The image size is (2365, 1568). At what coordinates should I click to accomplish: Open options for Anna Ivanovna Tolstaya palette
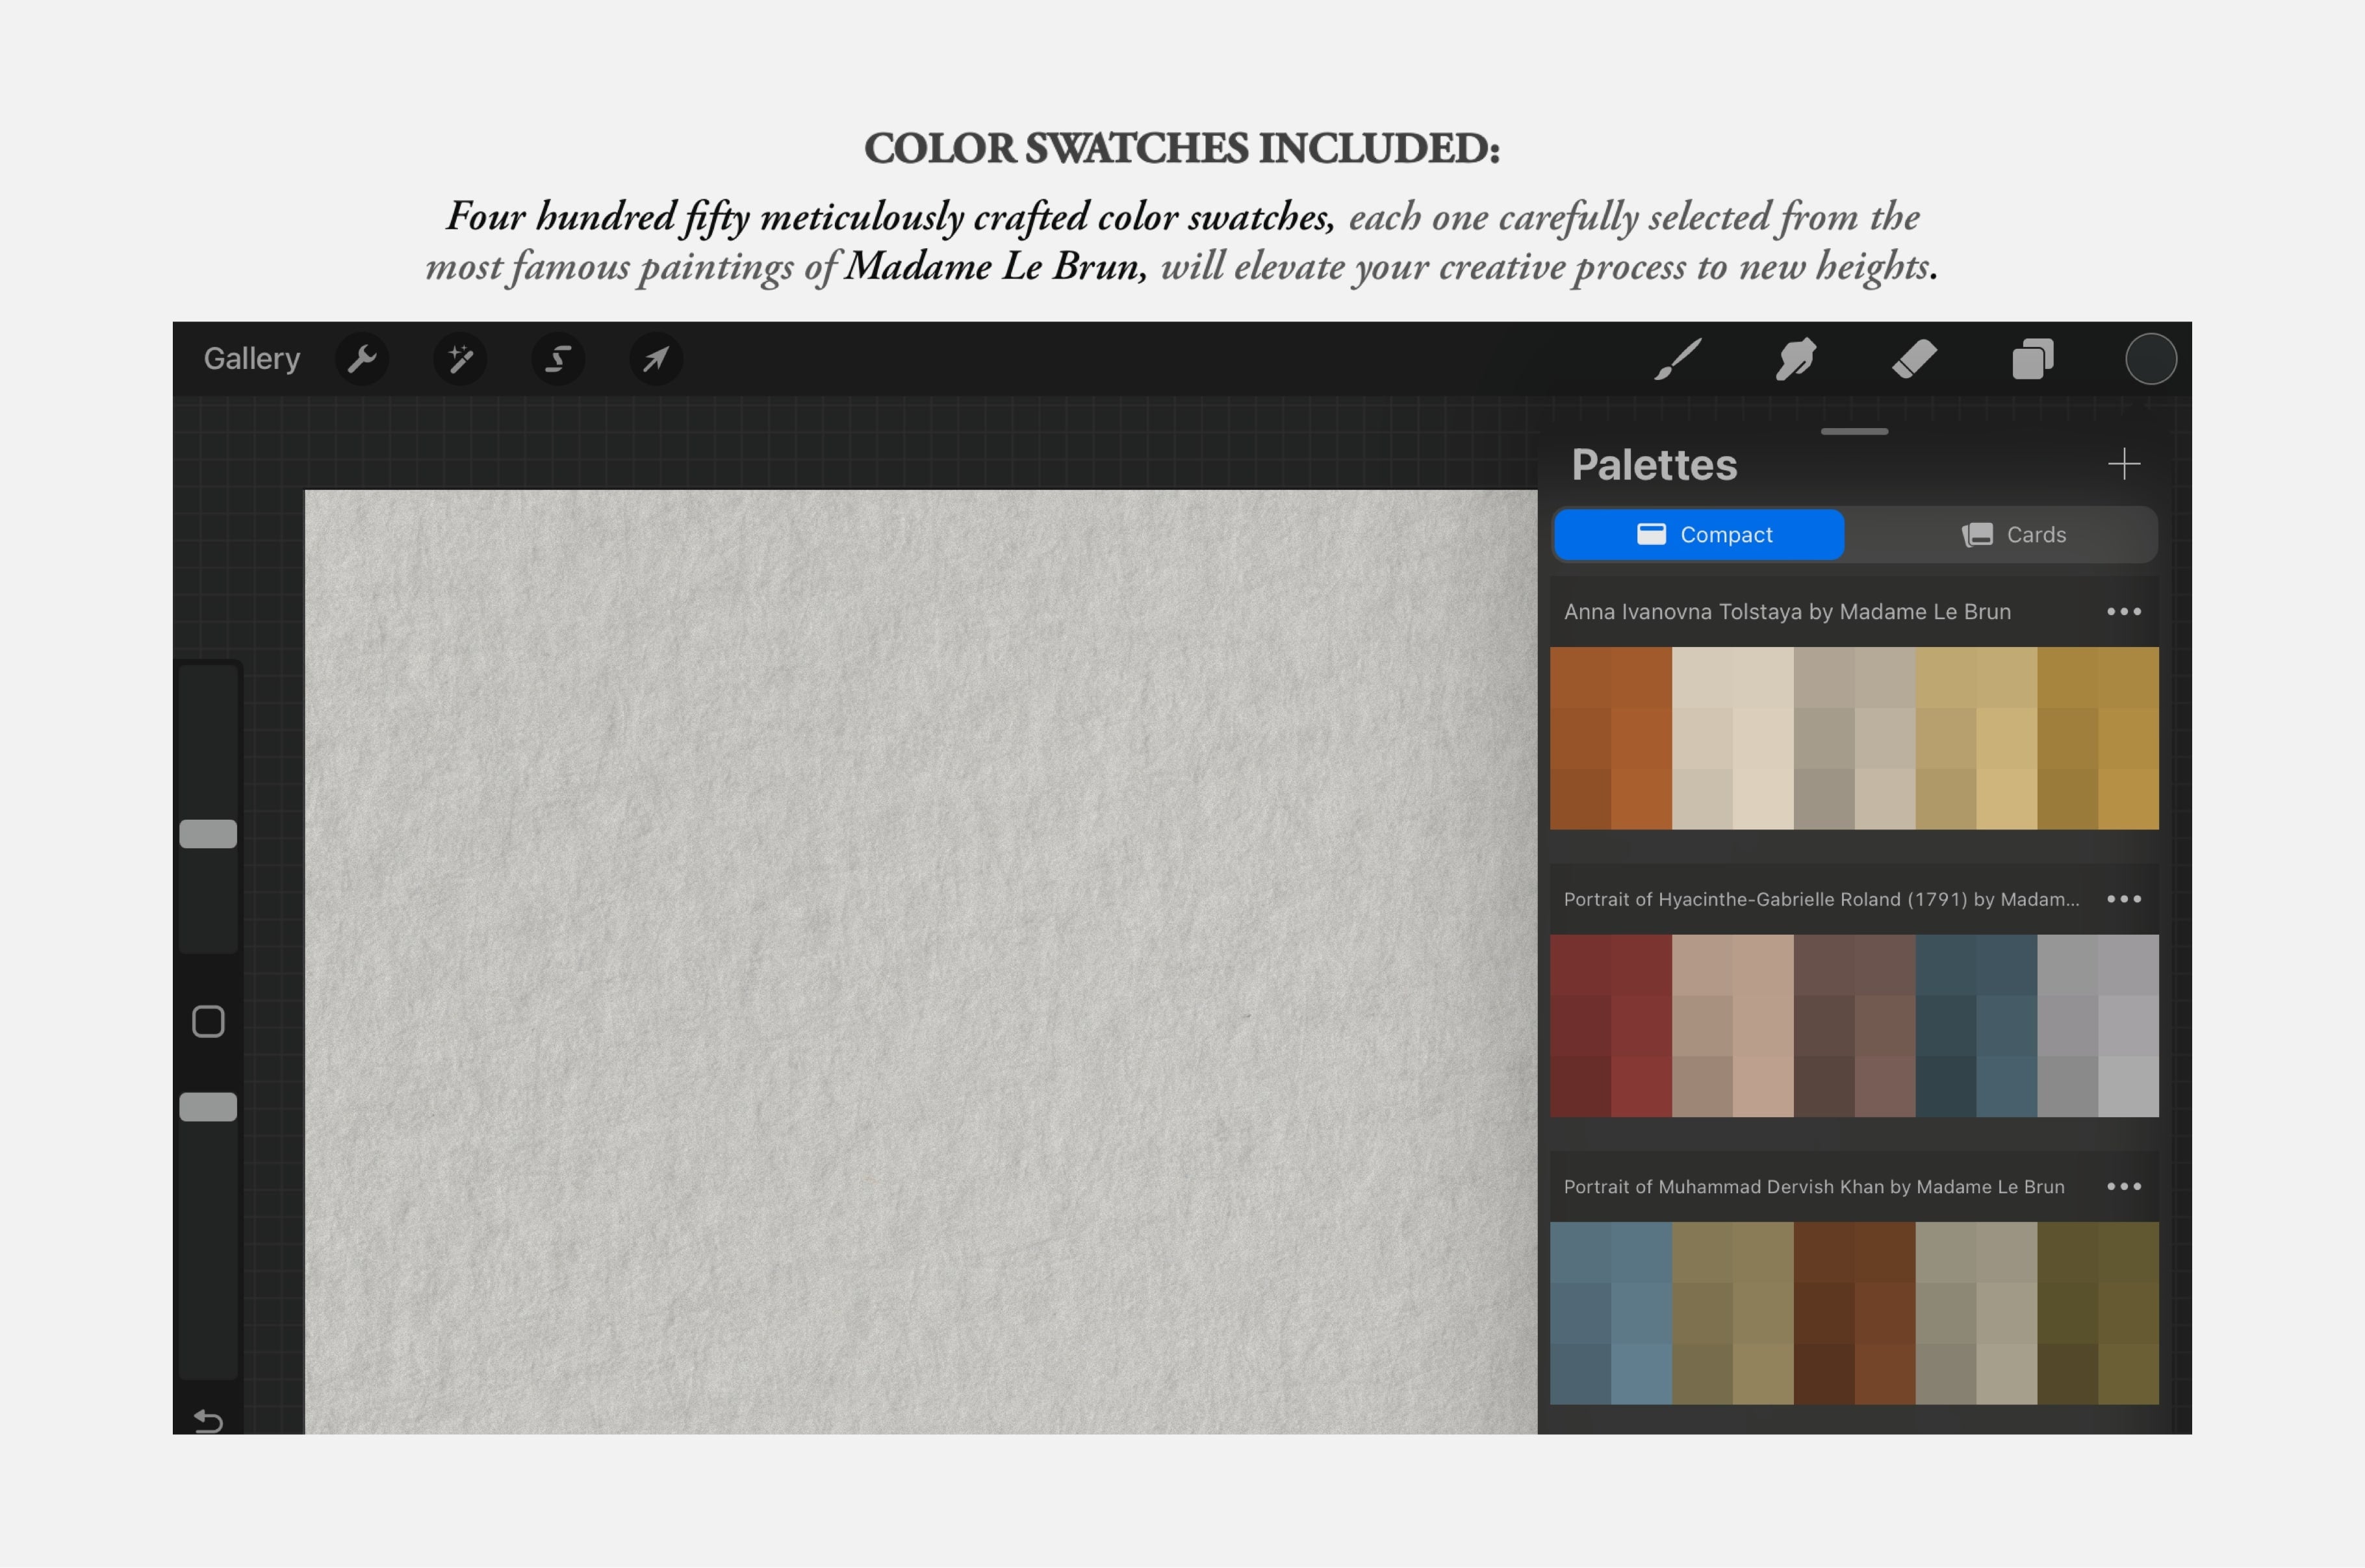[2124, 611]
